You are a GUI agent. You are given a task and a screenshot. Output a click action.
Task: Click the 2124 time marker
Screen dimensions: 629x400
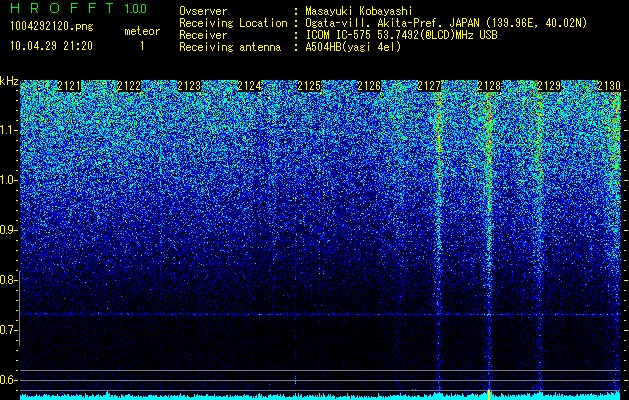pos(249,86)
